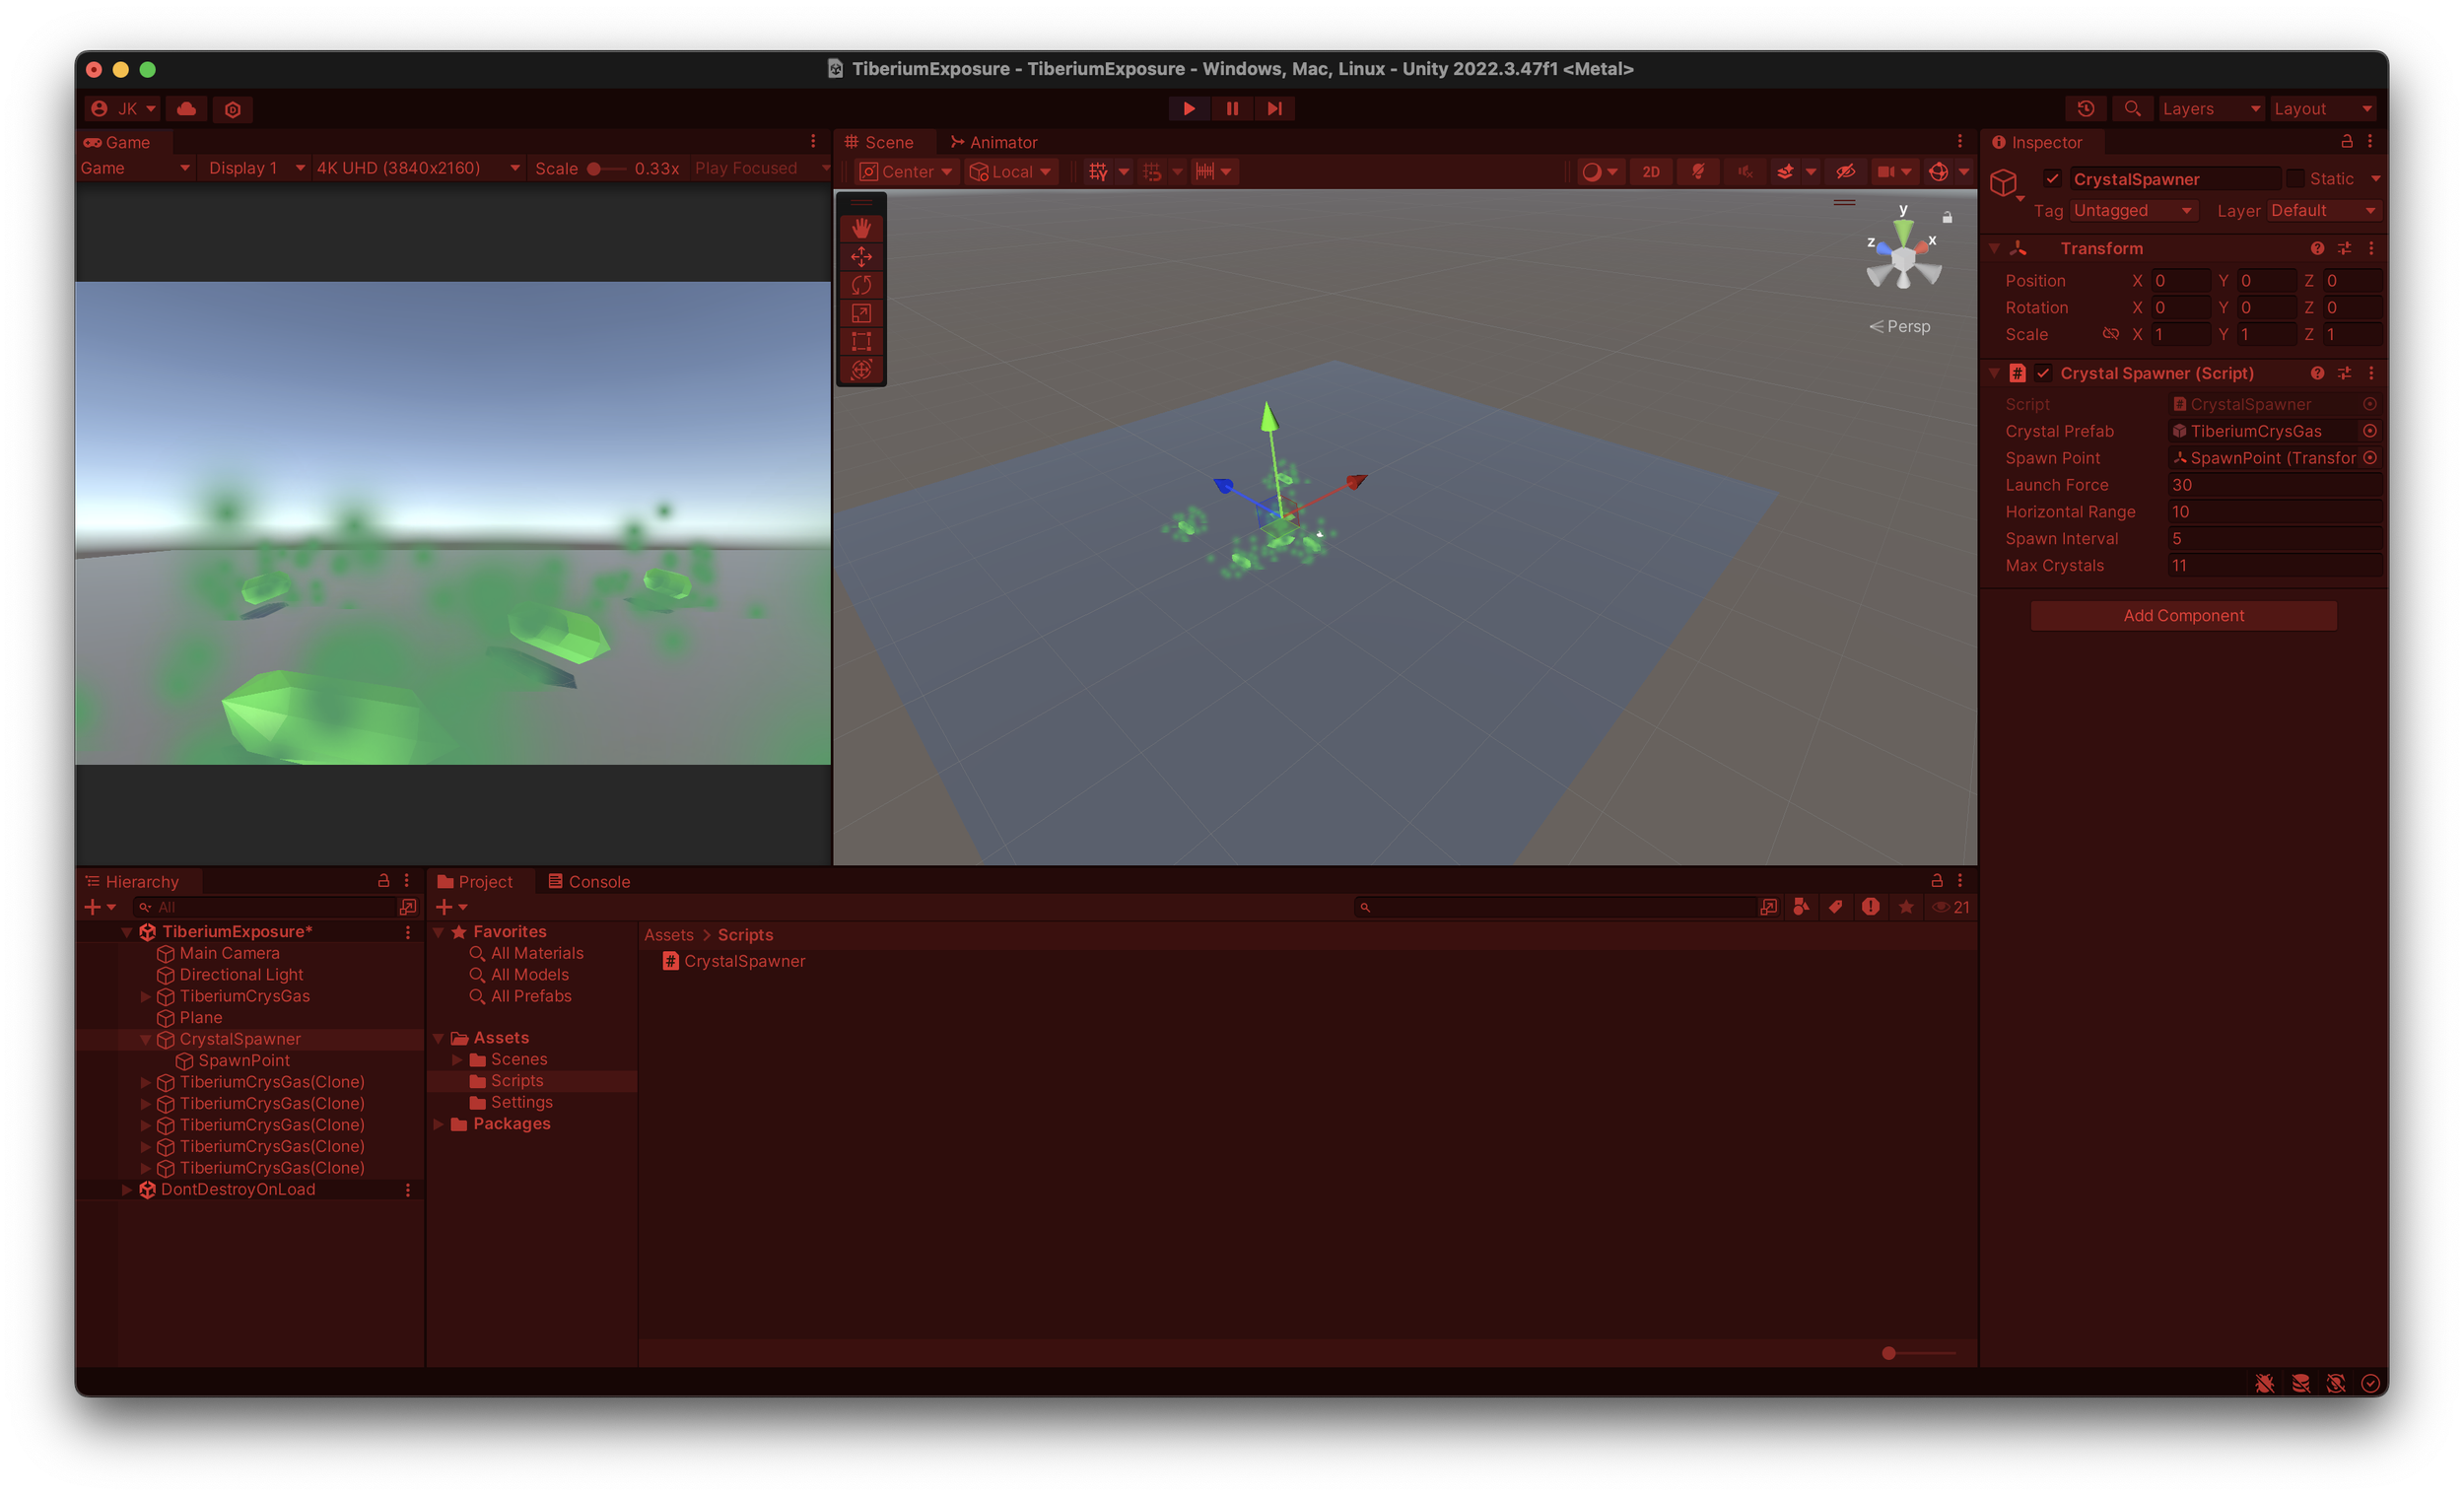
Task: Select the Move tool in Scene
Action: pyautogui.click(x=861, y=257)
